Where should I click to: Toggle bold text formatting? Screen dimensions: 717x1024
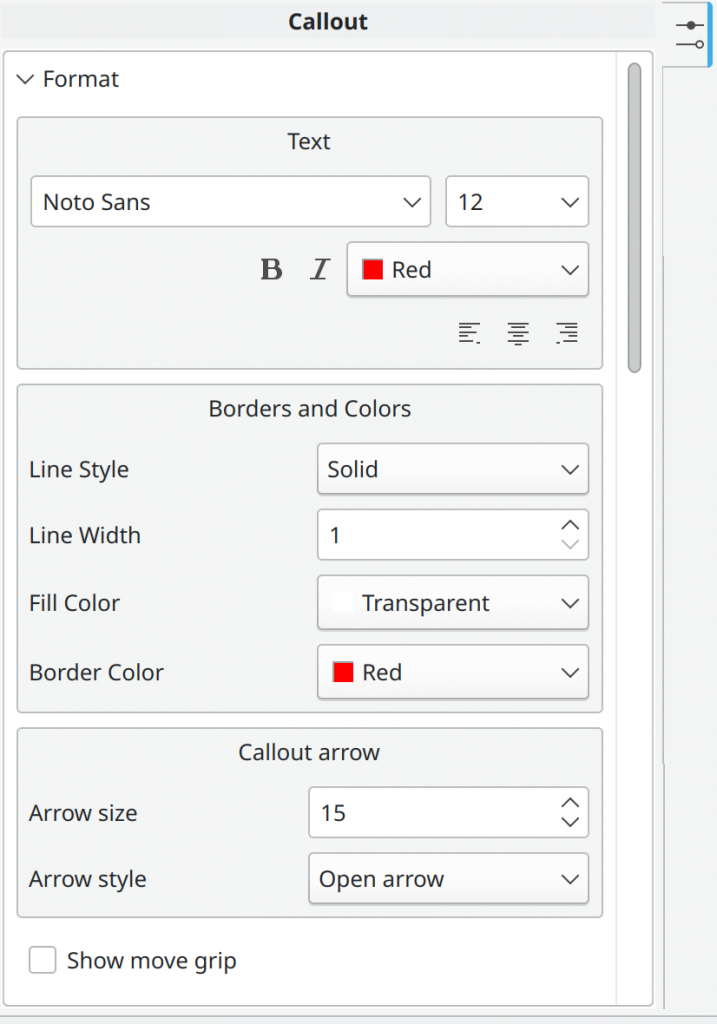[271, 269]
